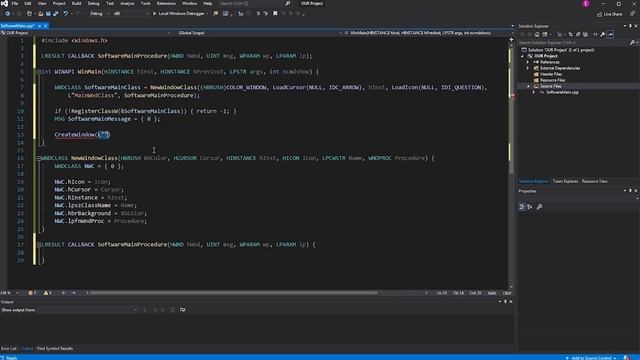Viewport: 640px width, 360px height.
Task: Collapse the OUR Project node
Action: point(522,56)
